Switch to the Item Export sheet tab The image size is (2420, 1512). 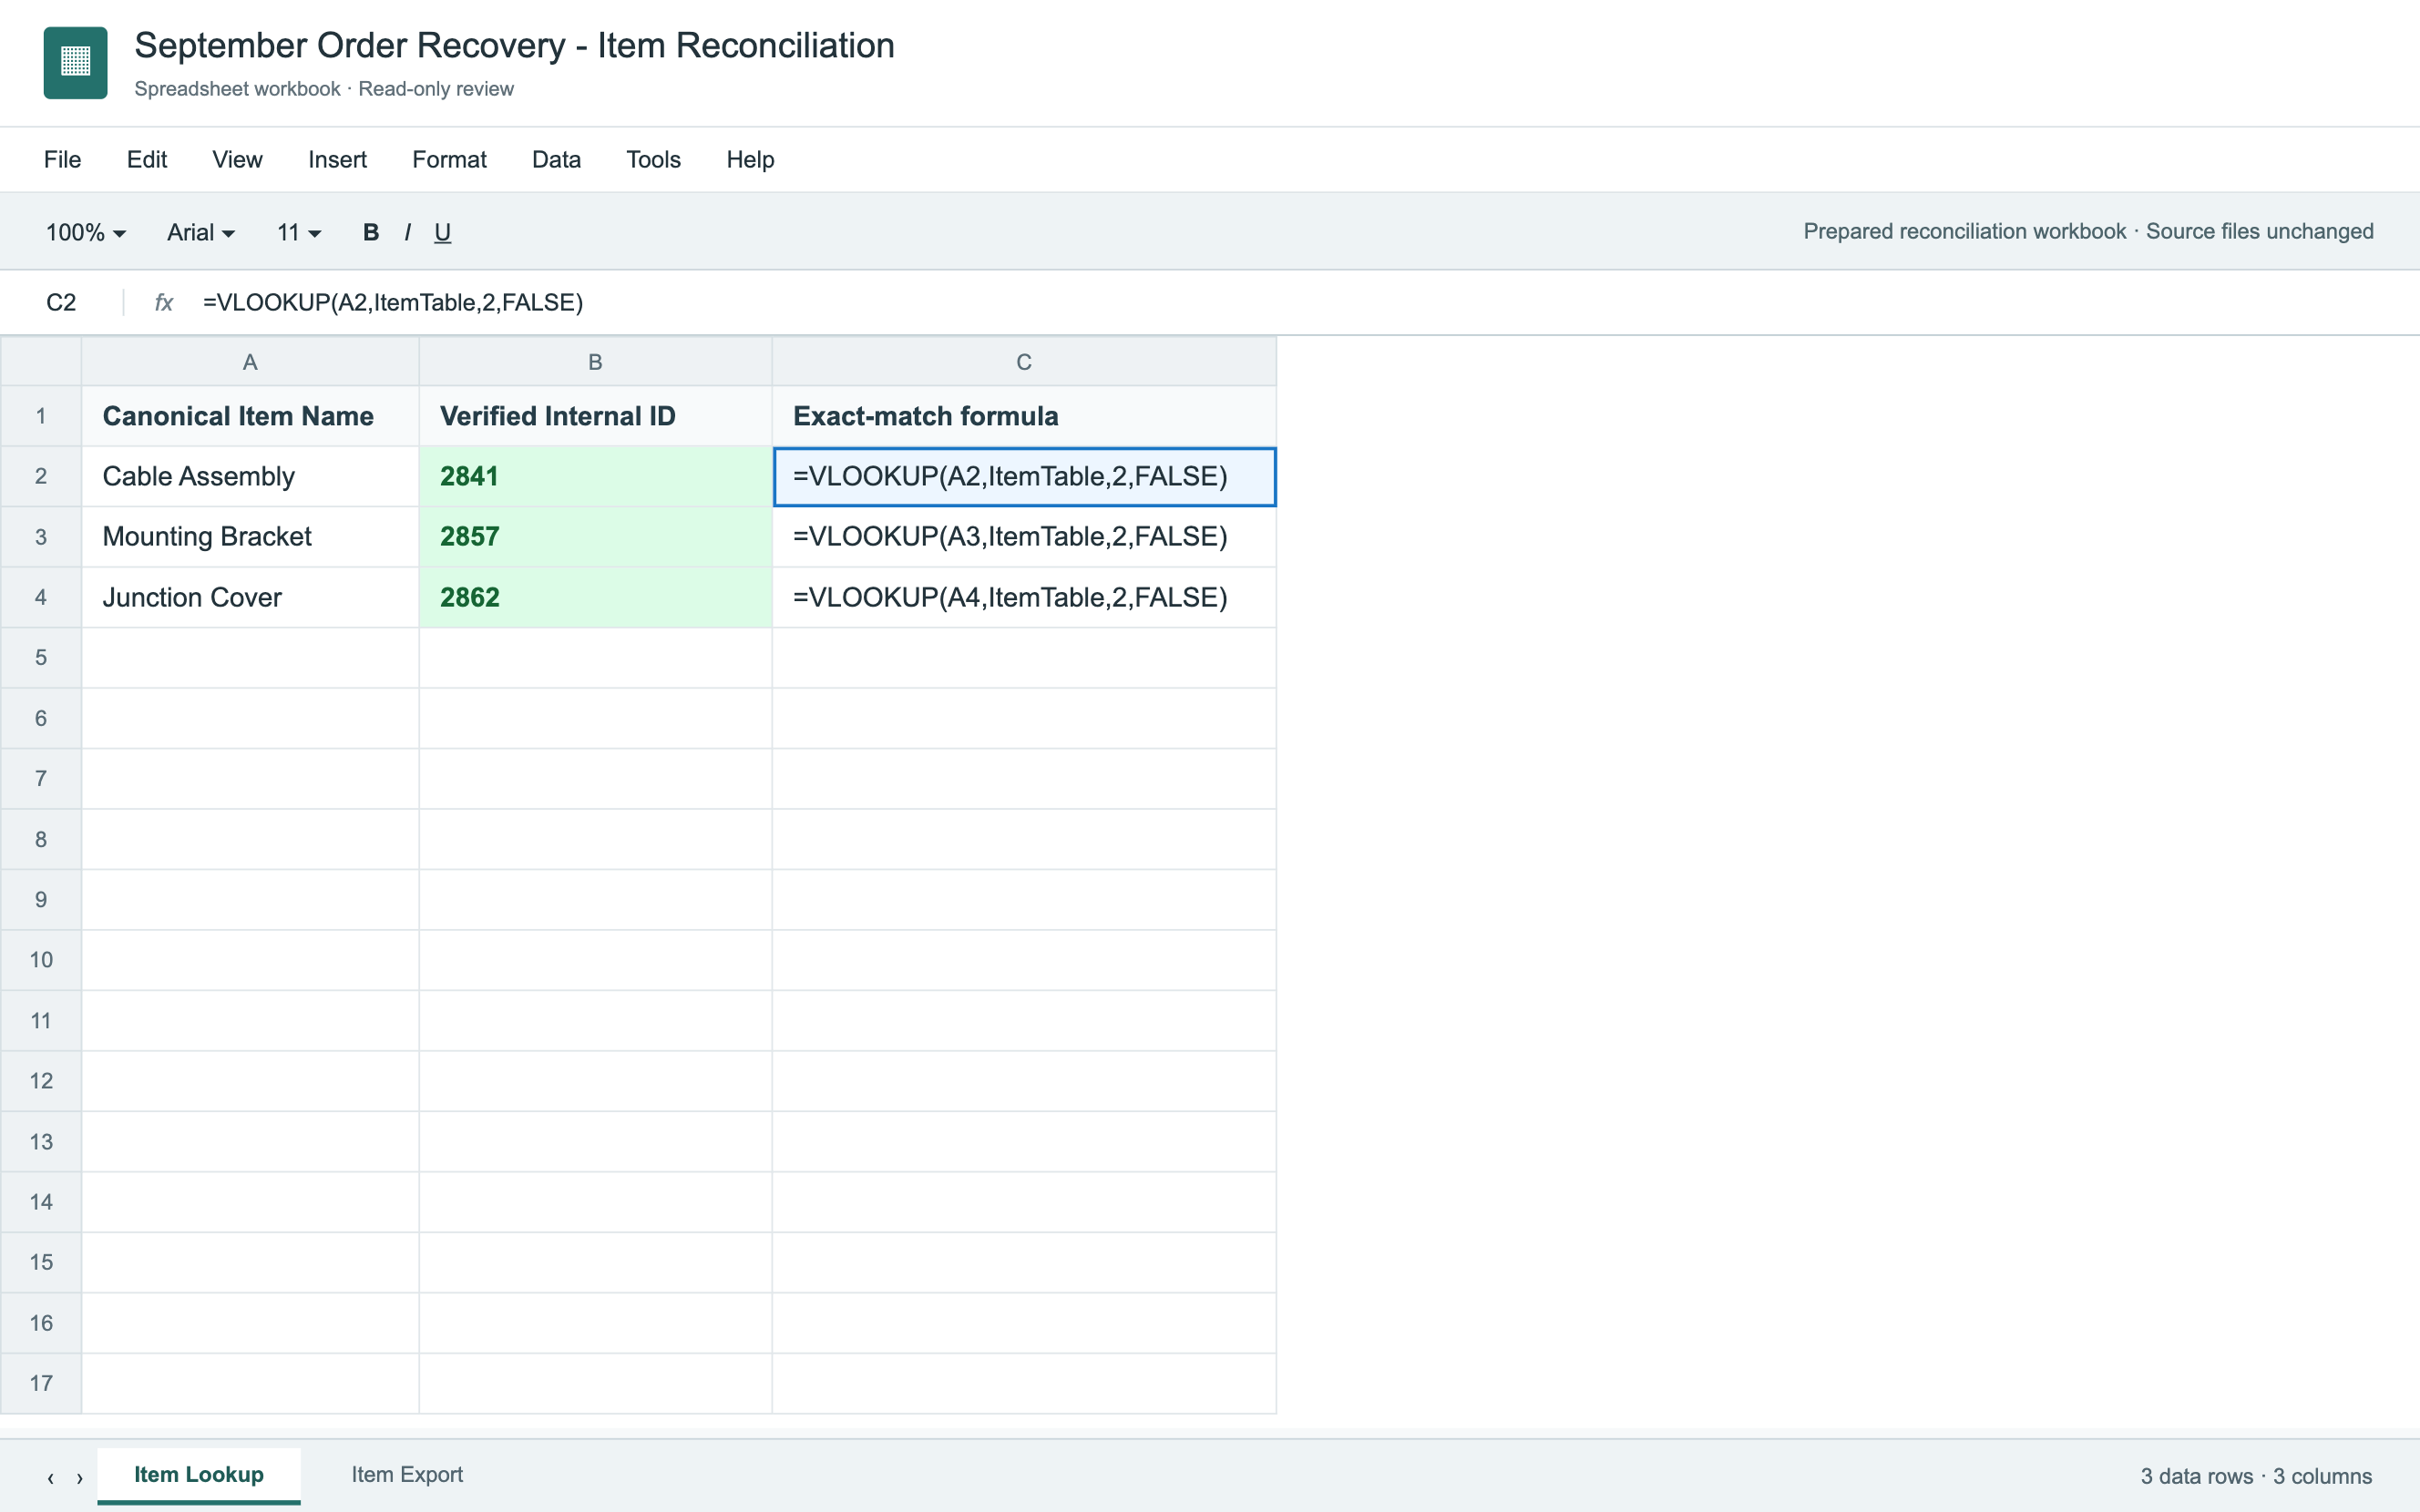(x=407, y=1474)
